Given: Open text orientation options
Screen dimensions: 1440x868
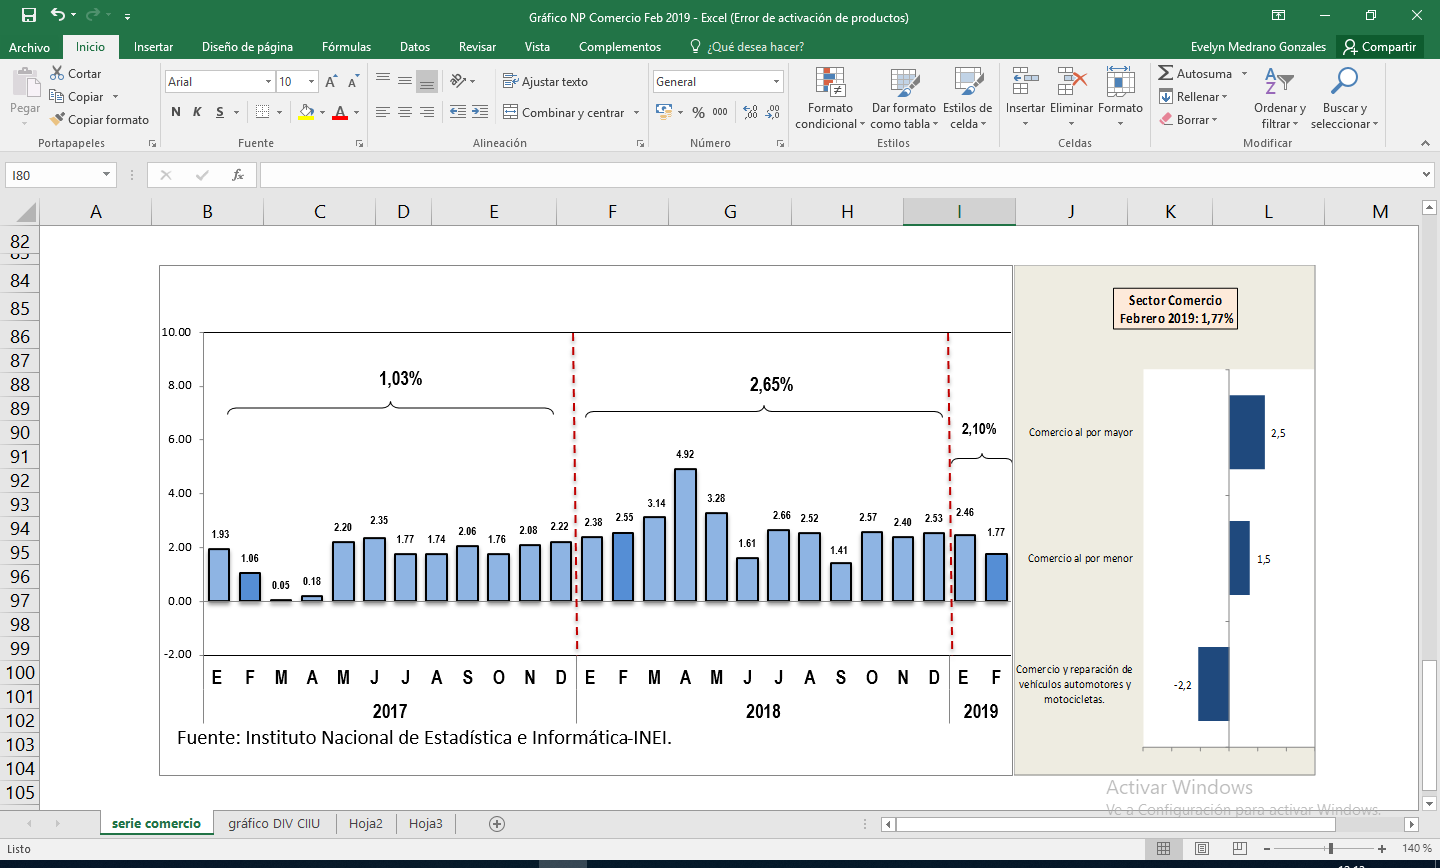Looking at the screenshot, I should point(462,81).
